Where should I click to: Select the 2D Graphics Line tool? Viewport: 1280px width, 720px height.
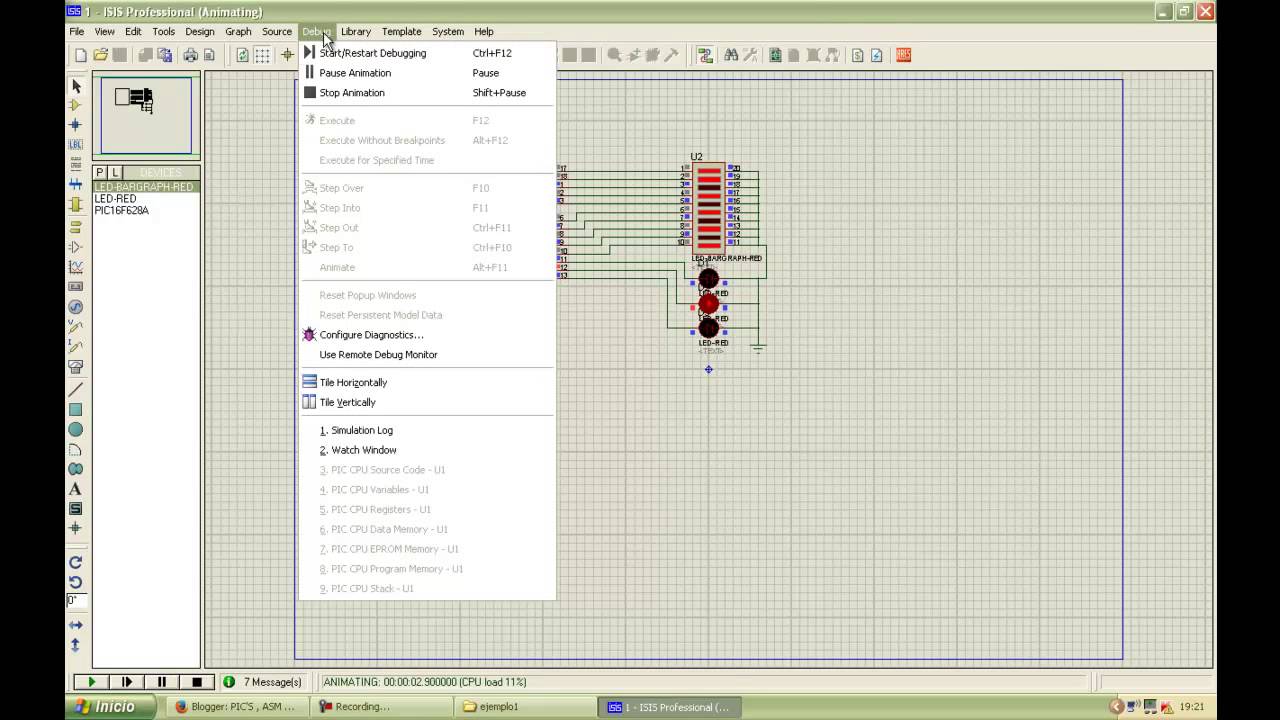(x=75, y=389)
